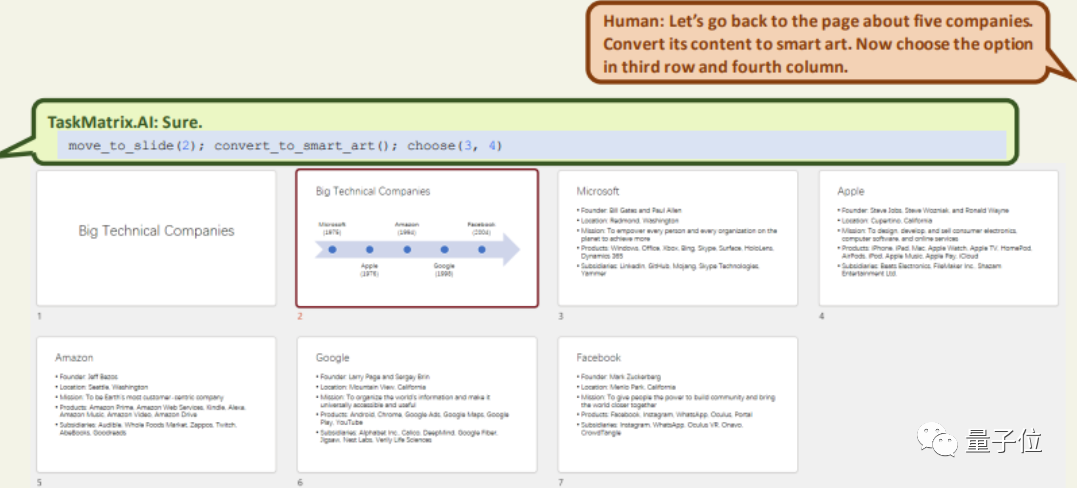The width and height of the screenshot is (1077, 488).
Task: Select the timeline slide thumbnail numbered 2
Action: (x=417, y=239)
